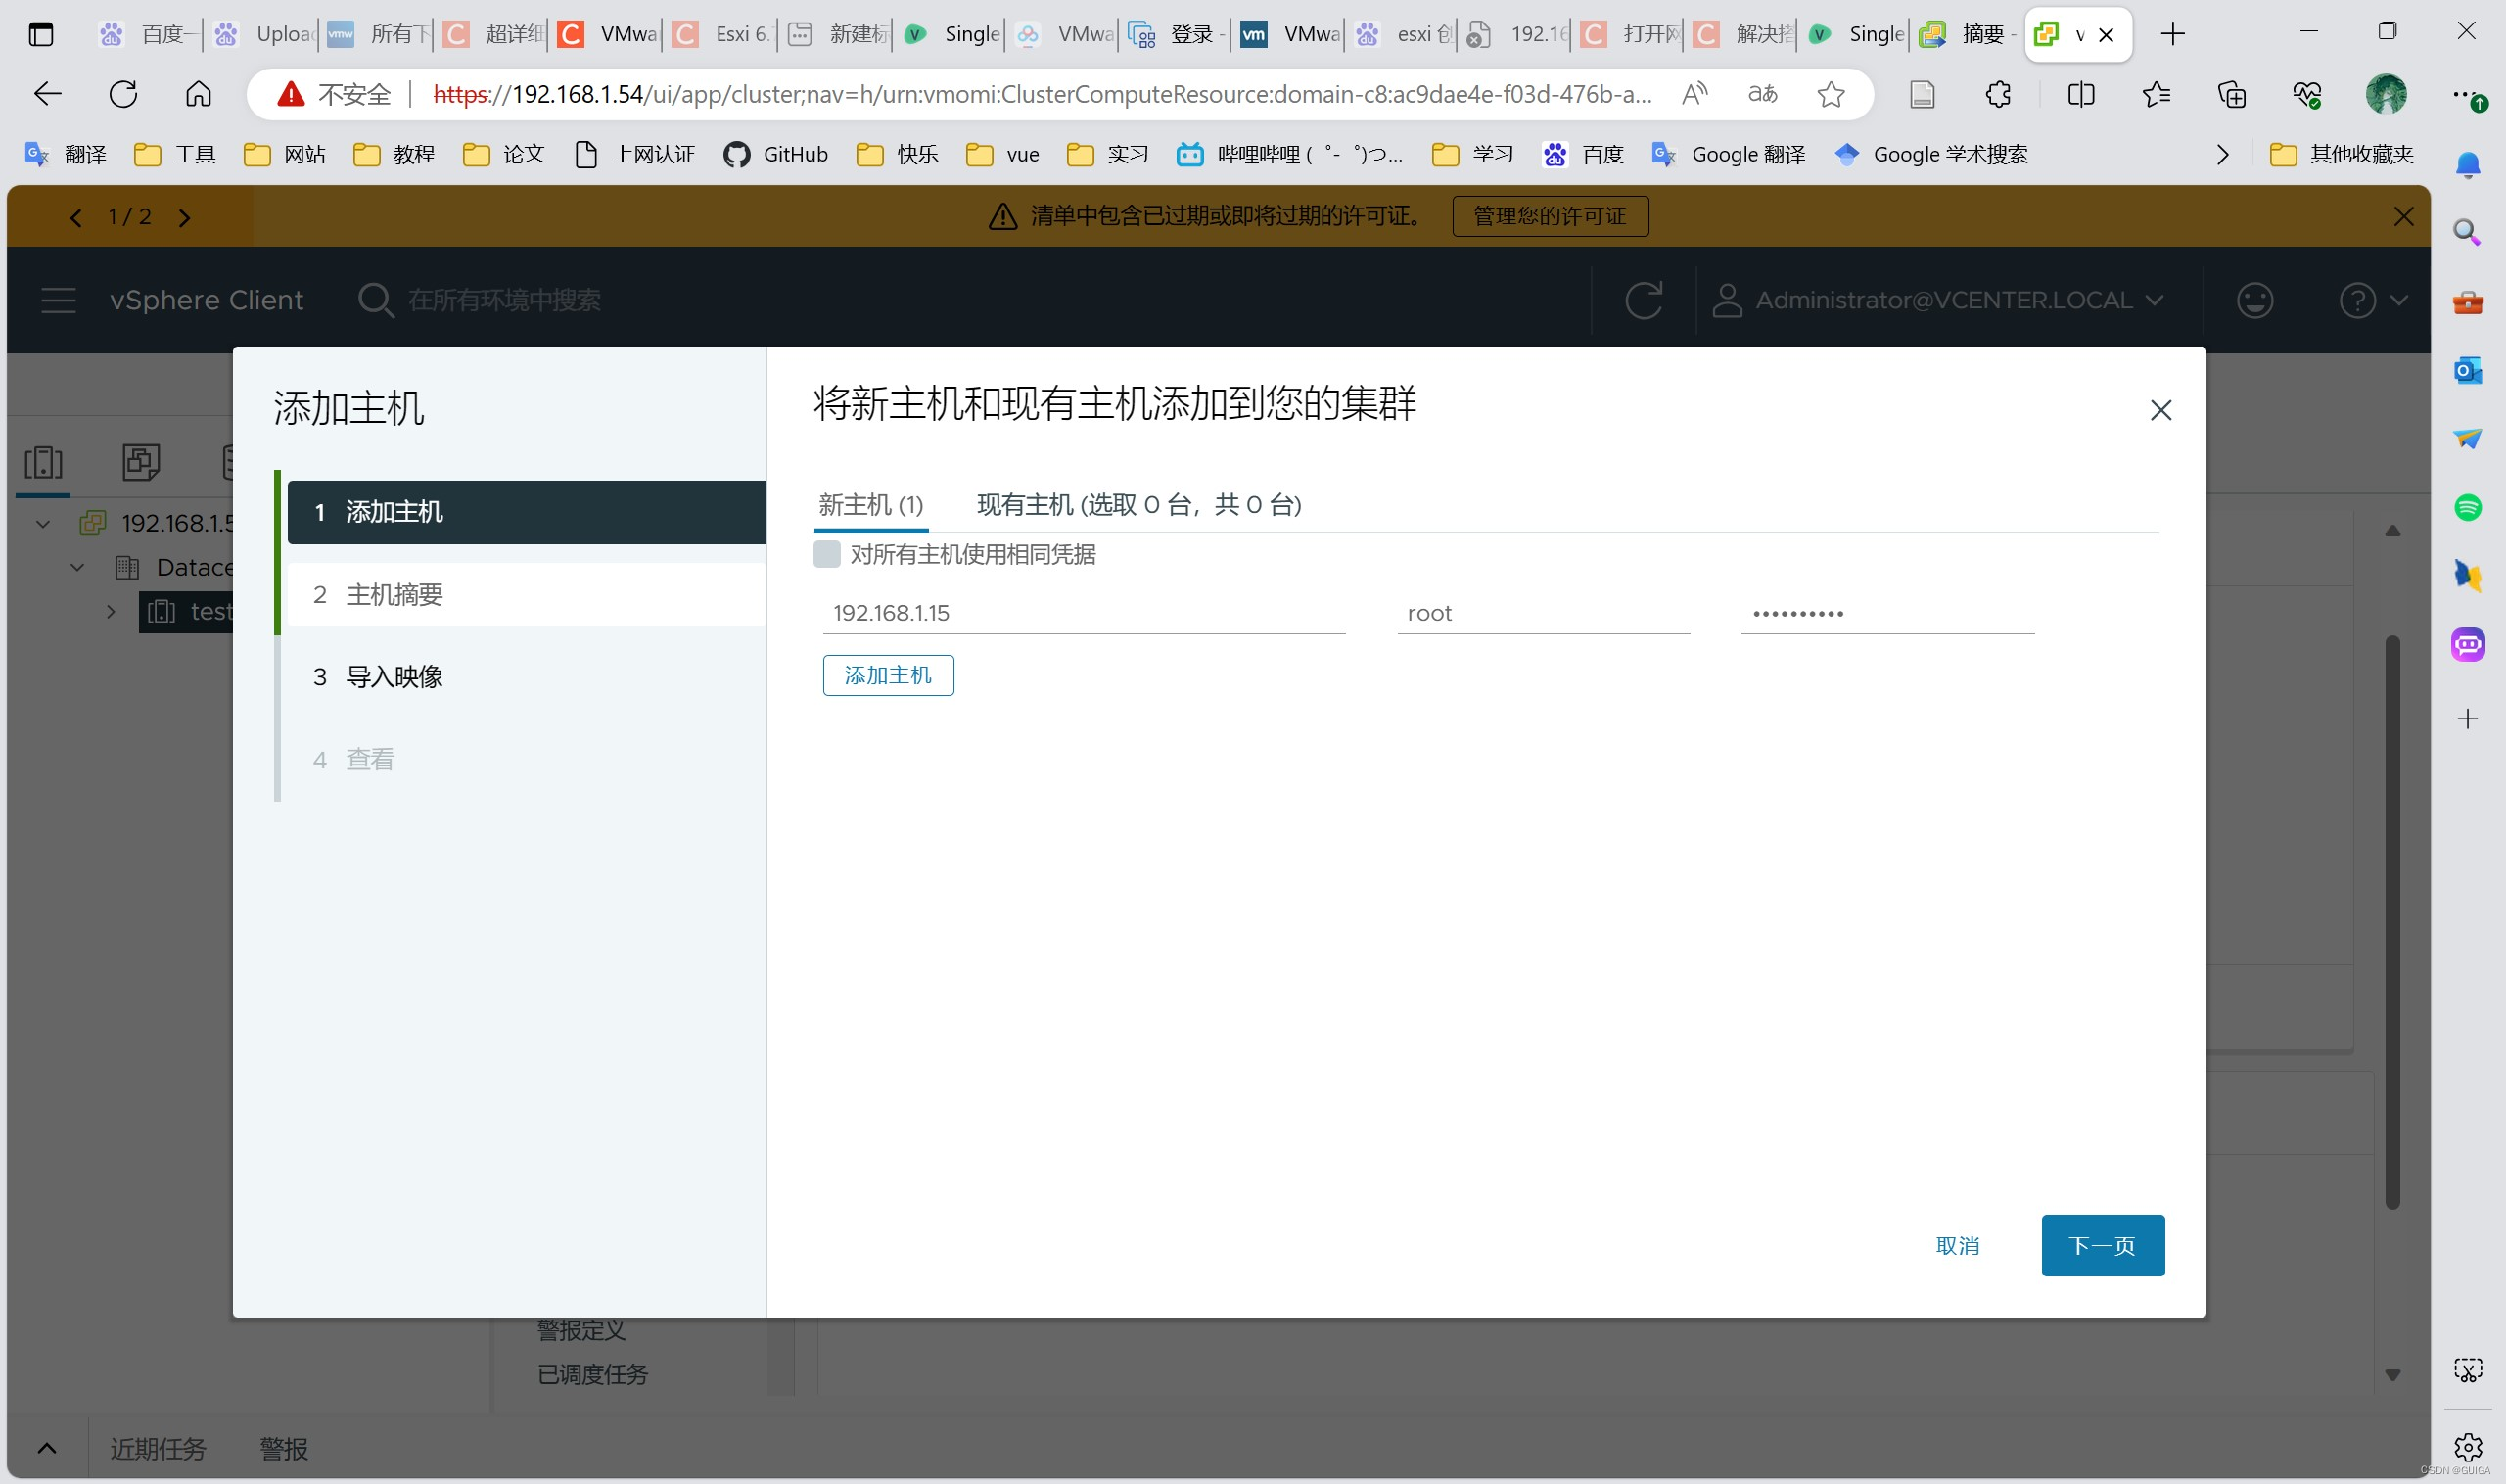2506x1484 pixels.
Task: Check 'use same credentials for all hosts' box
Action: coord(826,554)
